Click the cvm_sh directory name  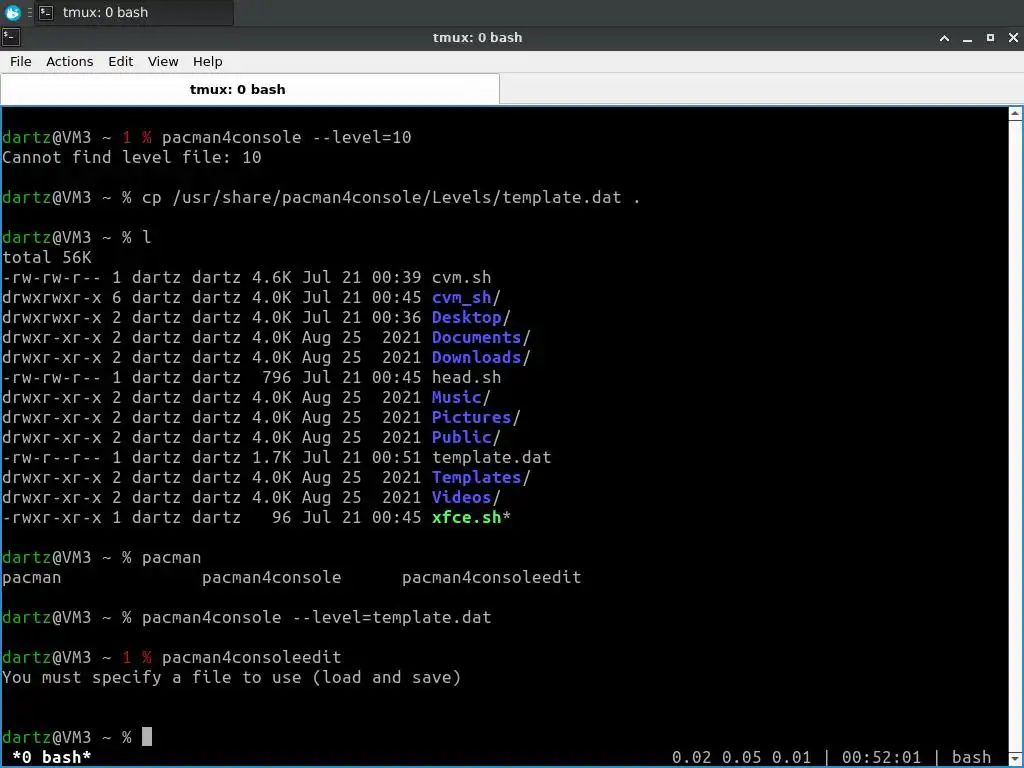point(461,298)
